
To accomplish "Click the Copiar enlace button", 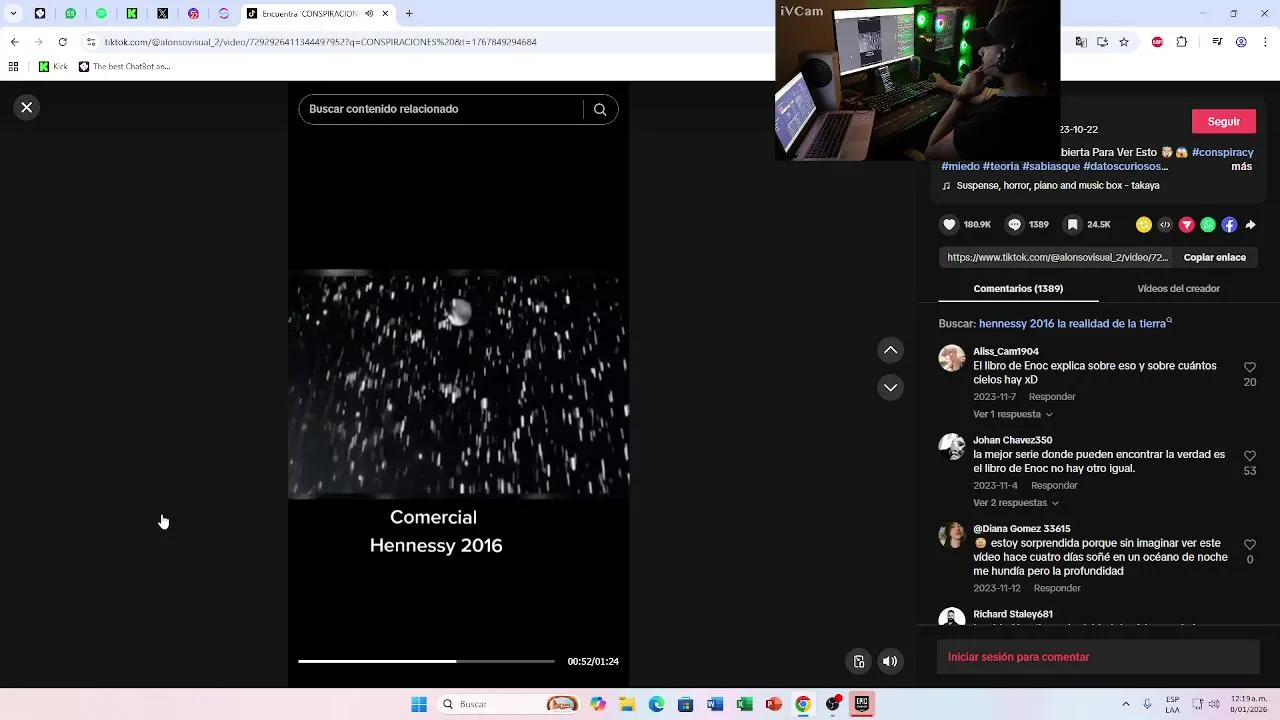I will (x=1214, y=257).
